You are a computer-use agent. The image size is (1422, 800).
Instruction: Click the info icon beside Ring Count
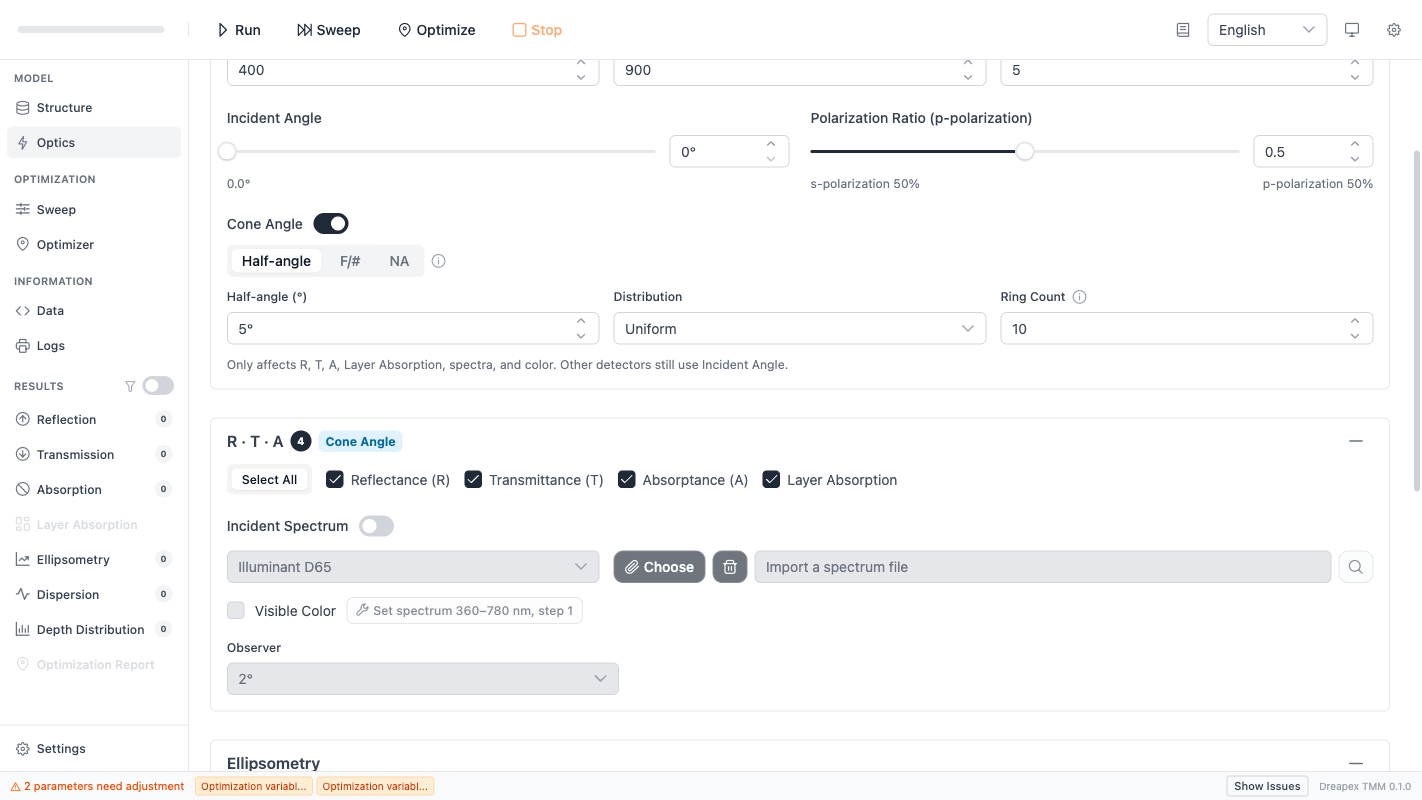coord(1079,297)
